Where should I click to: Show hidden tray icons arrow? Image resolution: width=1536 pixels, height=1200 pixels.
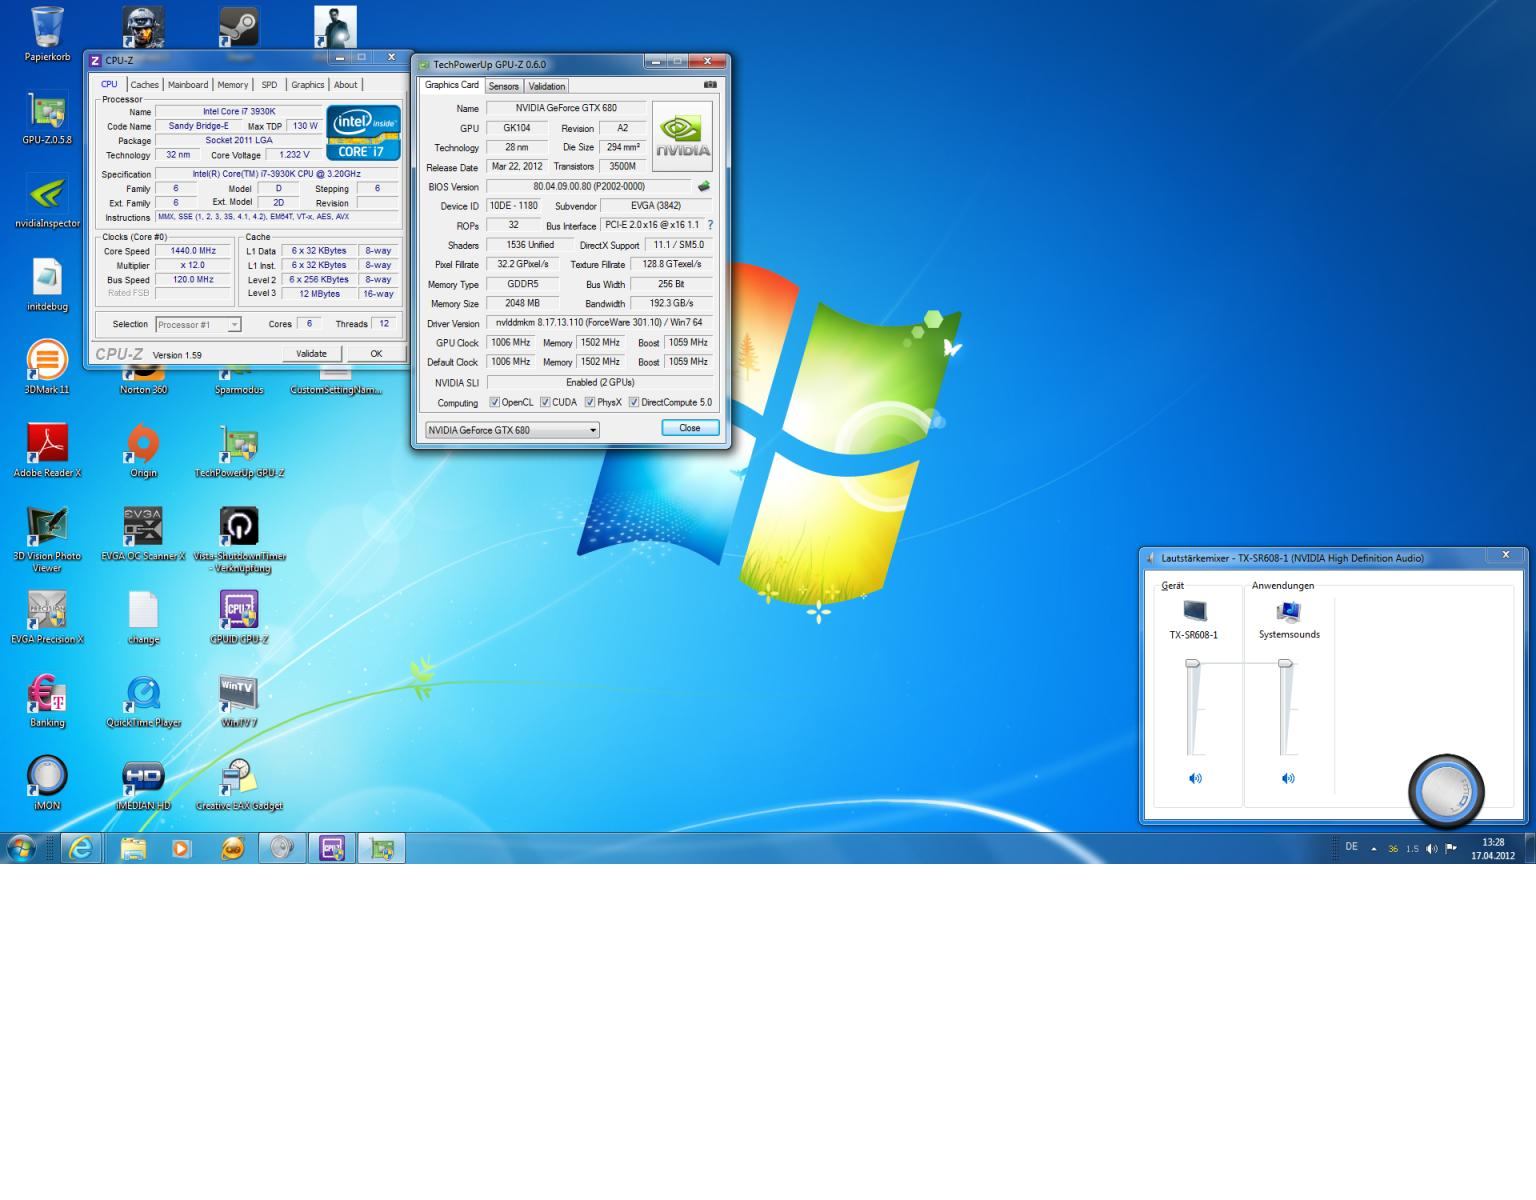tap(1374, 848)
